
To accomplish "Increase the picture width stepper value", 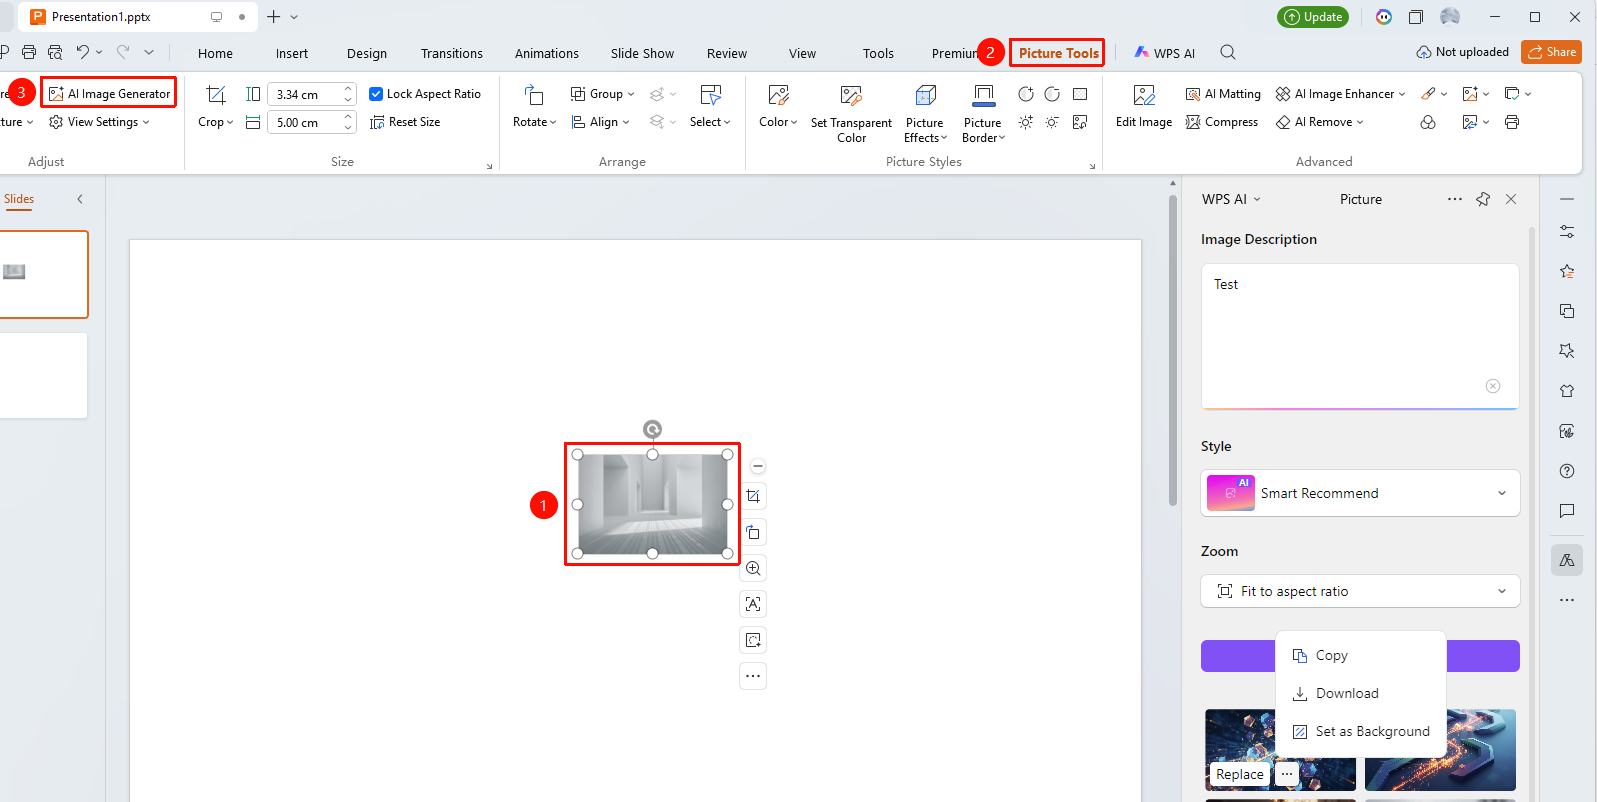I will pyautogui.click(x=348, y=116).
